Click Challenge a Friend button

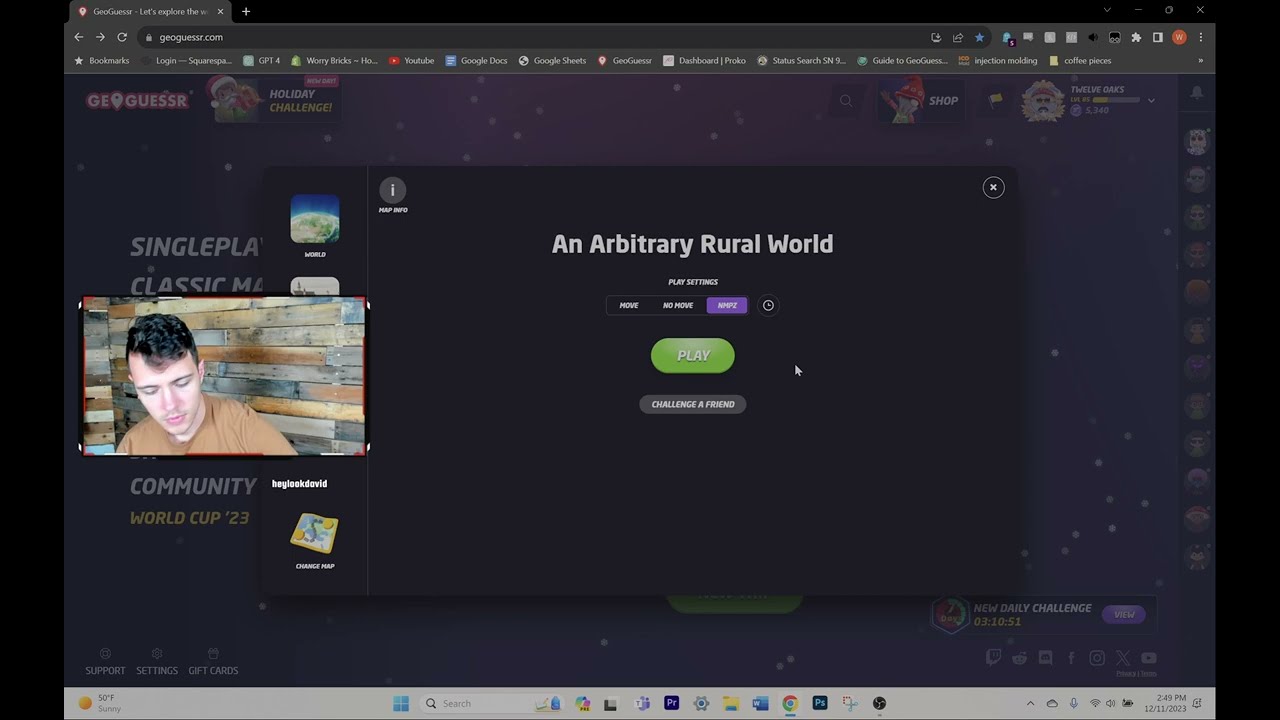pyautogui.click(x=693, y=404)
